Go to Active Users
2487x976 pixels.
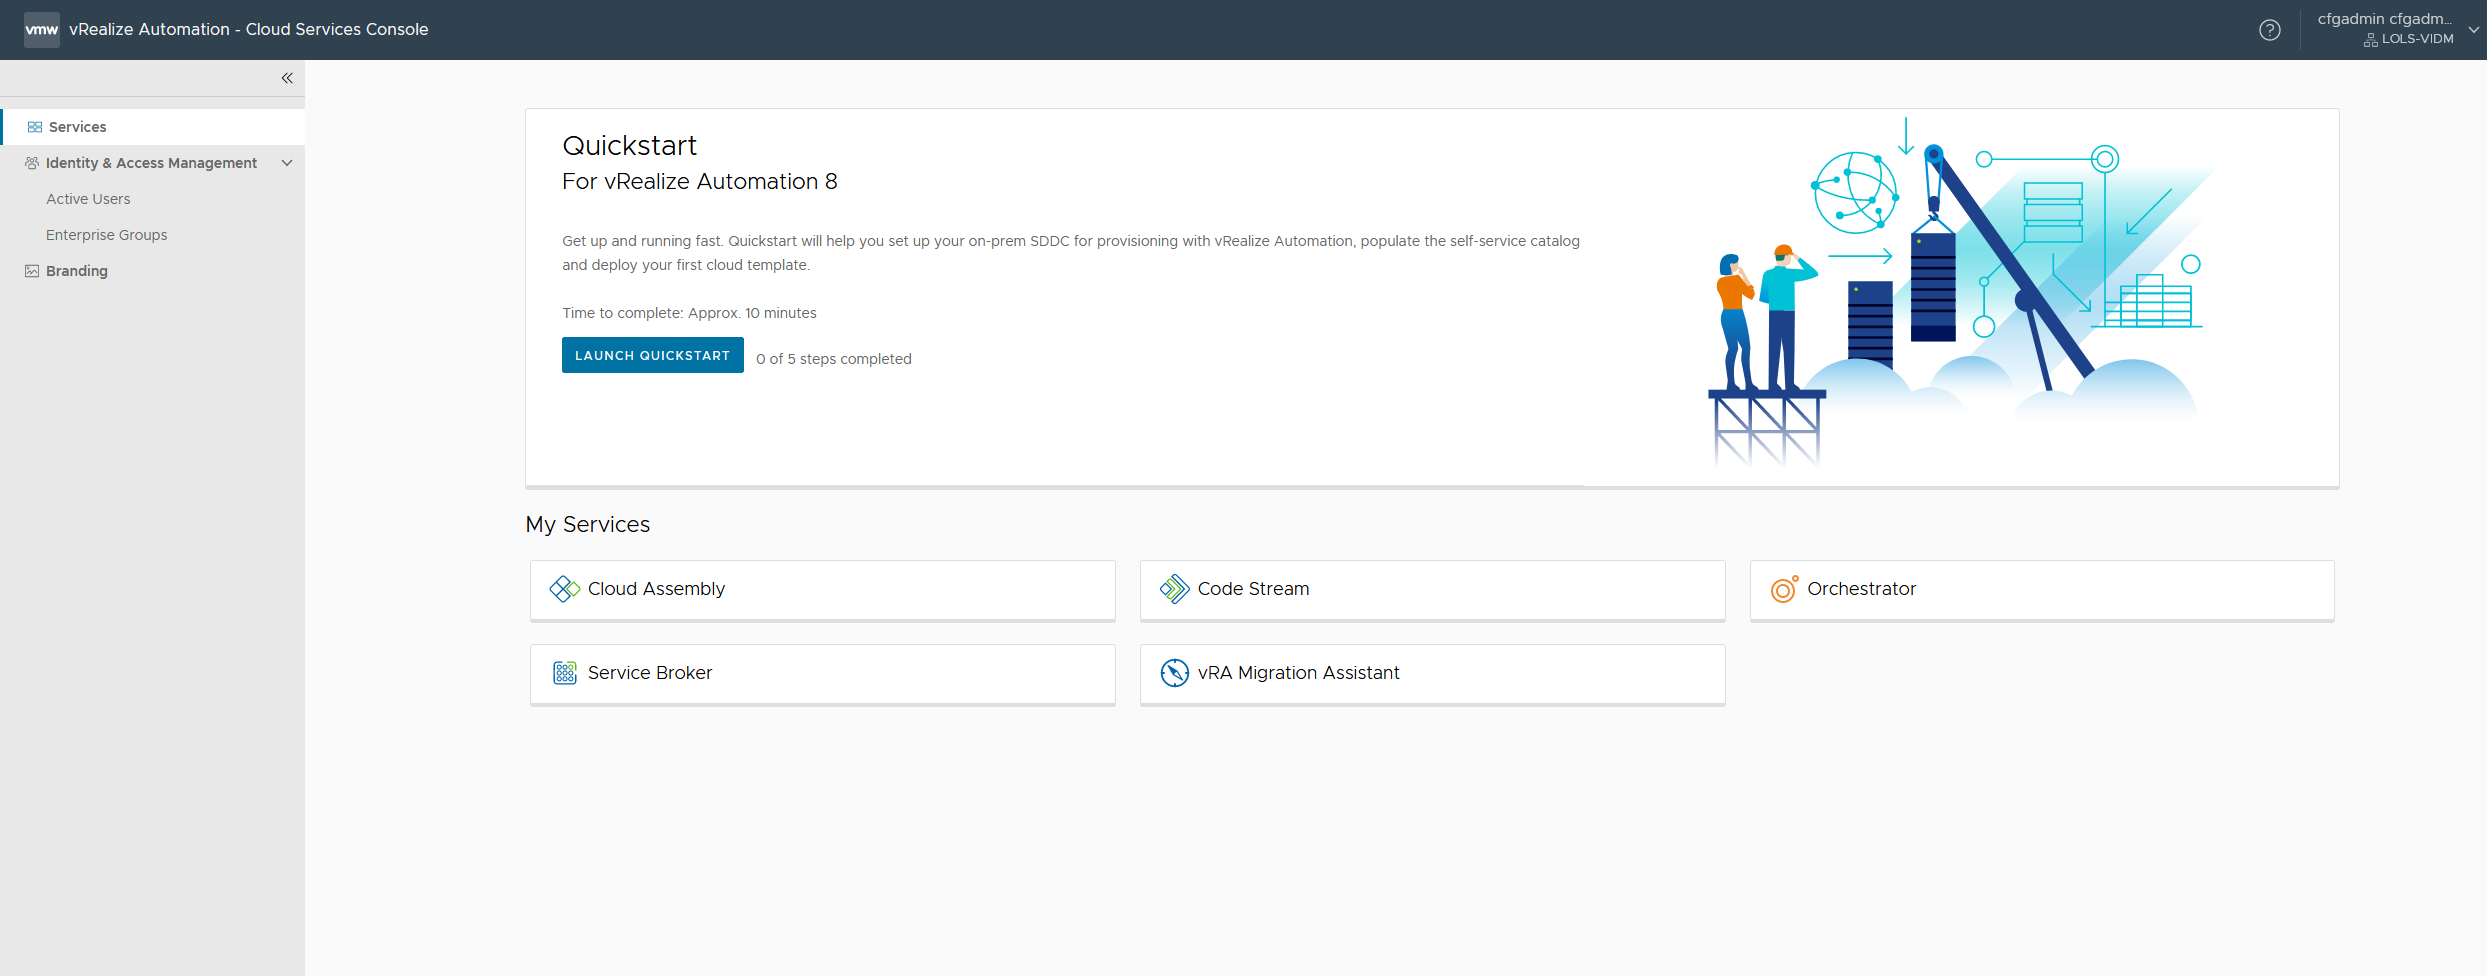(x=88, y=199)
